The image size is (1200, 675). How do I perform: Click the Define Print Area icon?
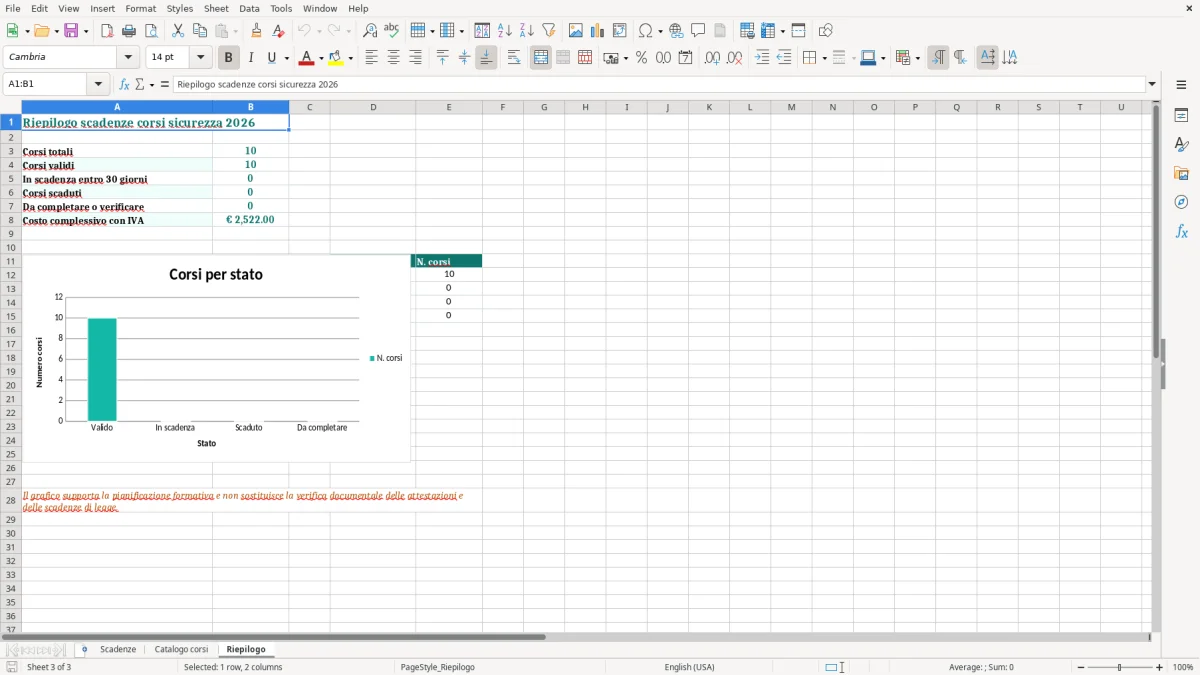(747, 31)
